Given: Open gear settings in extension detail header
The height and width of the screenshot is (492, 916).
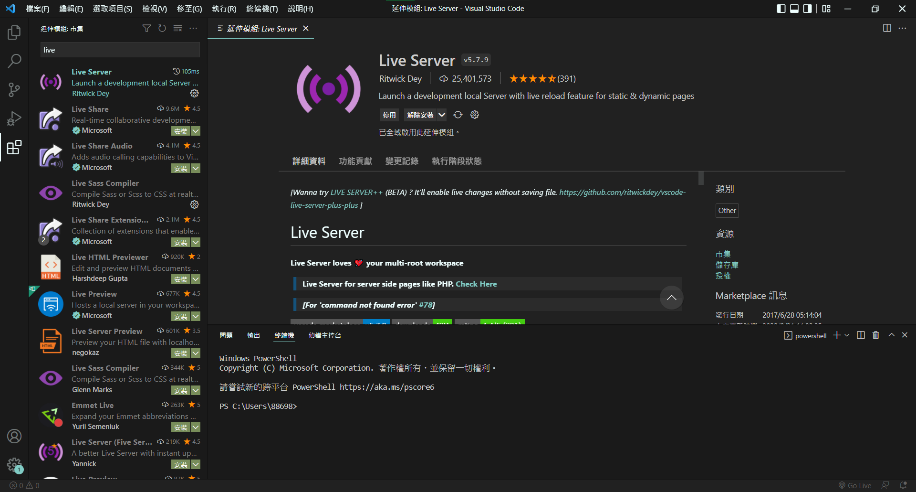Looking at the screenshot, I should (x=474, y=115).
